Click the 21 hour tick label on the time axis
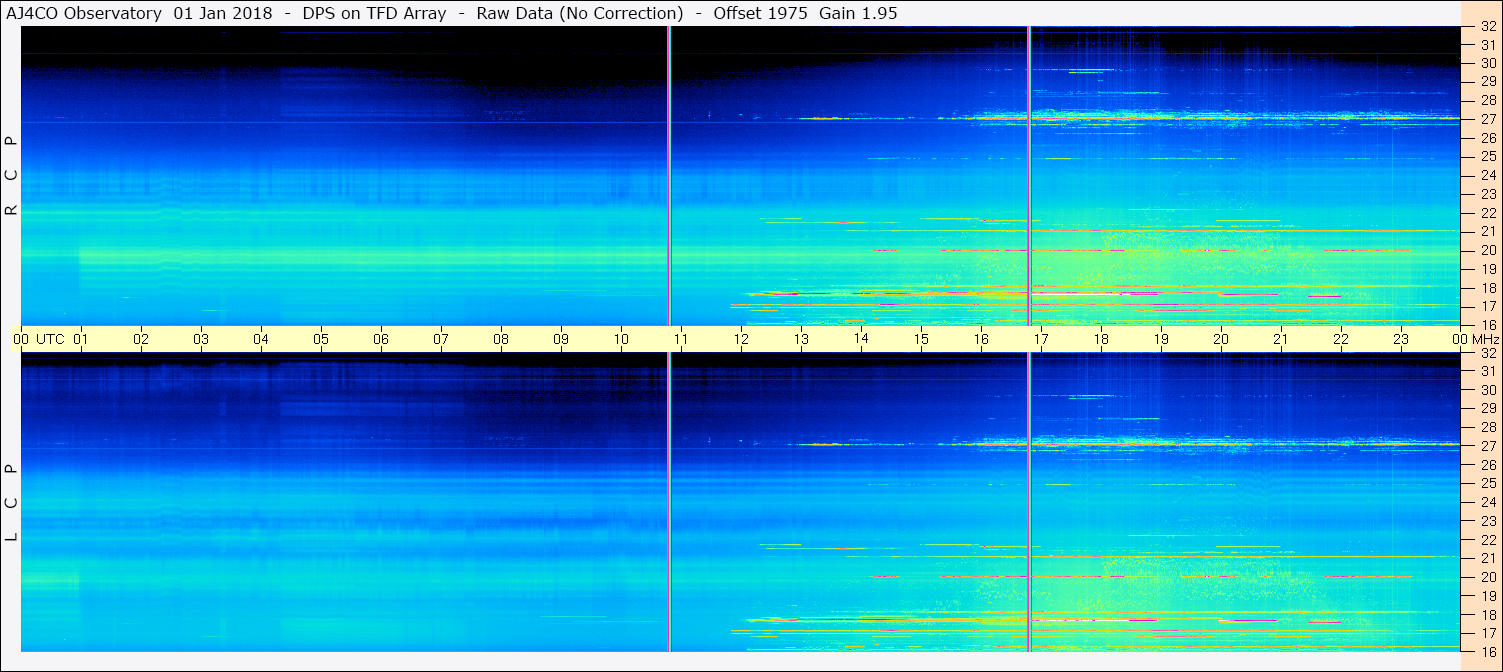Viewport: 1503px width, 672px height. pyautogui.click(x=1281, y=339)
